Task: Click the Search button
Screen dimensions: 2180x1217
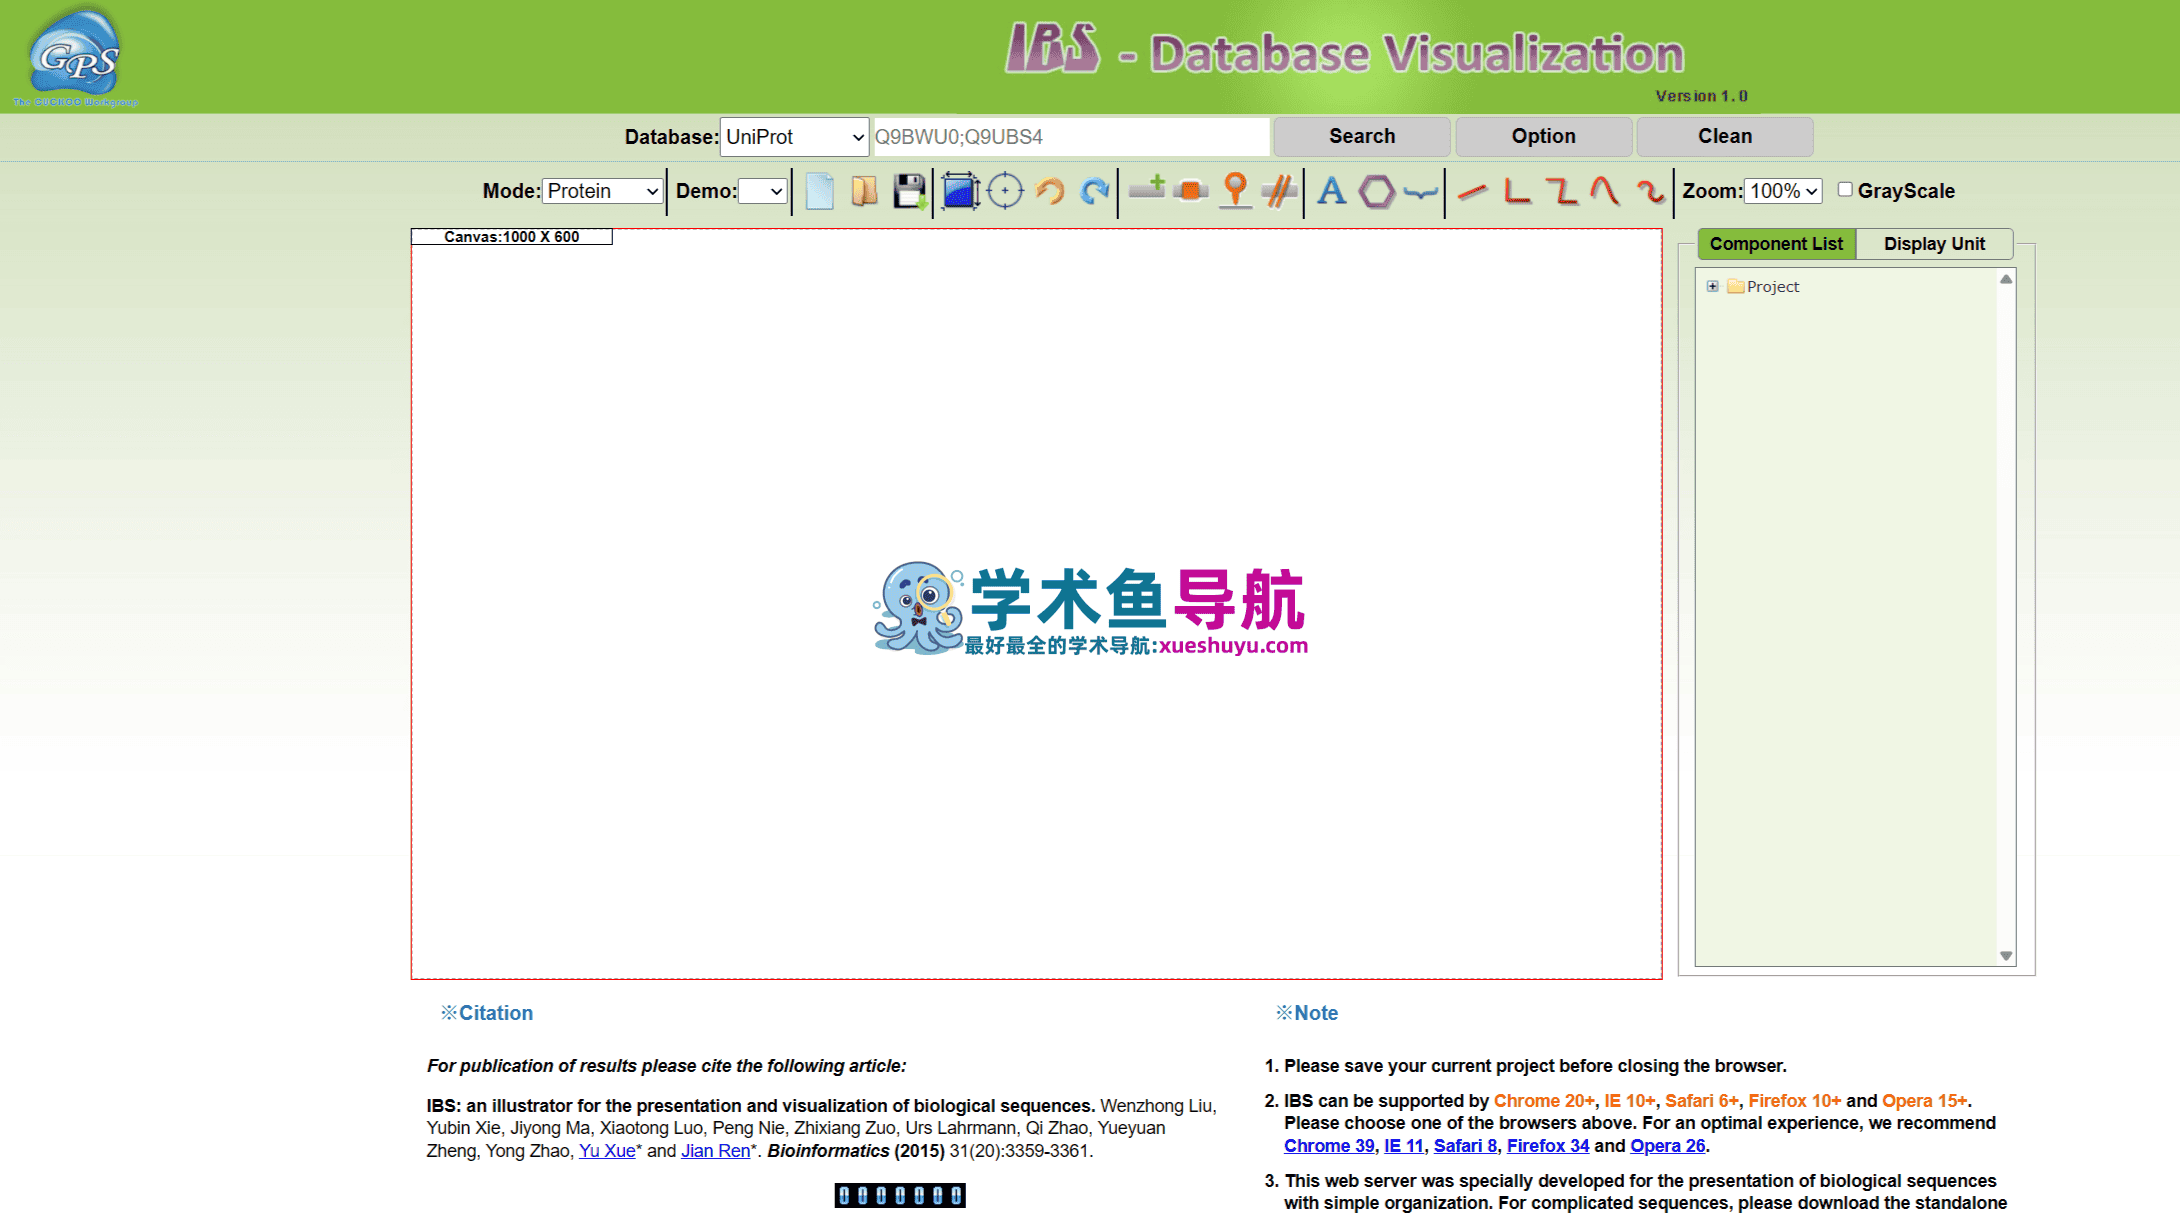Action: click(1362, 136)
